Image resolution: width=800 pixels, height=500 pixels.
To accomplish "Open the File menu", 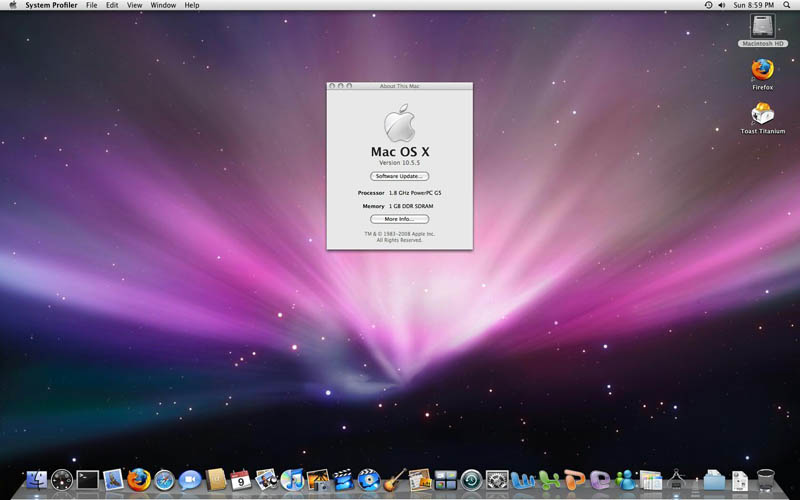I will click(92, 5).
